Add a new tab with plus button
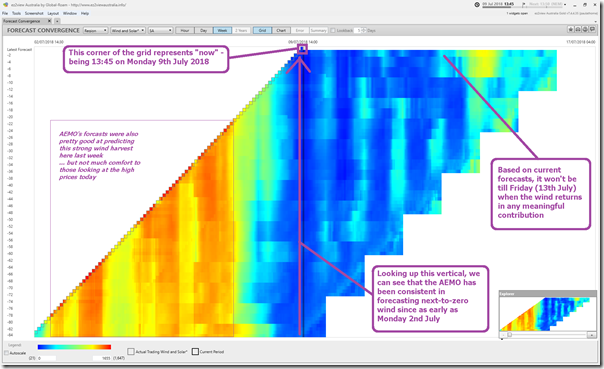The width and height of the screenshot is (604, 369). (x=57, y=21)
